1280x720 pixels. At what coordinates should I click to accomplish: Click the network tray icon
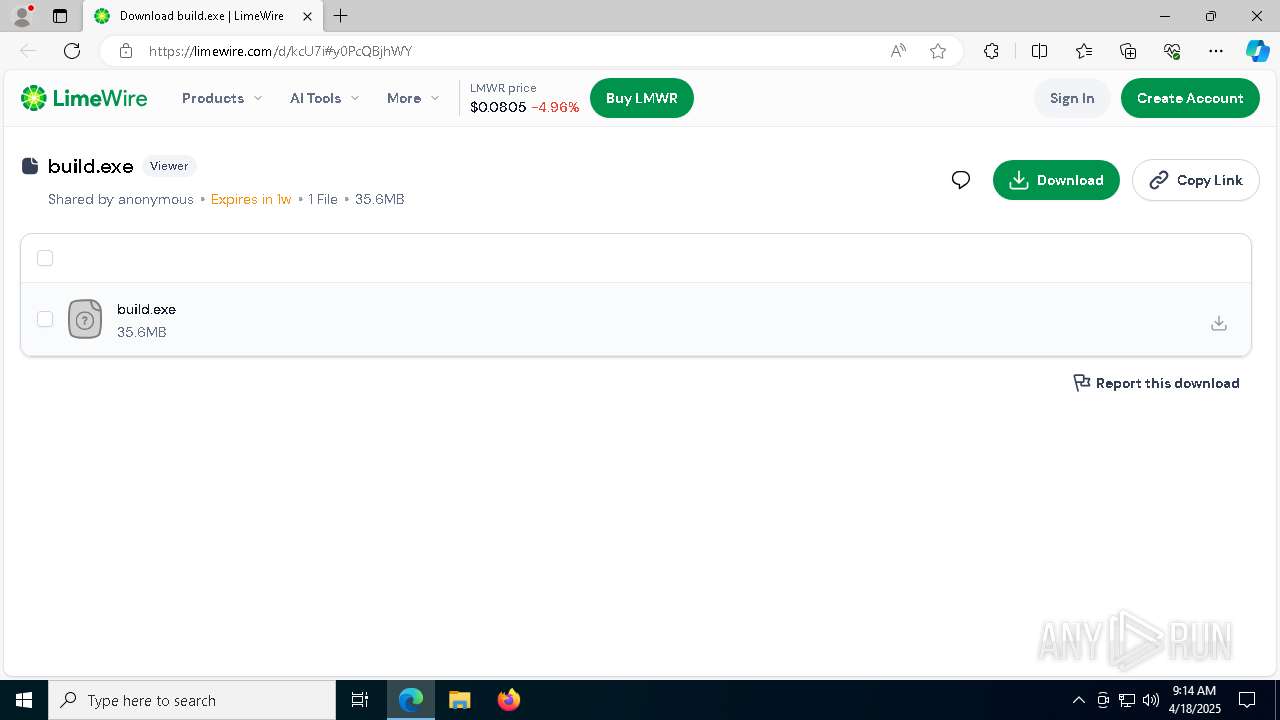click(1127, 700)
